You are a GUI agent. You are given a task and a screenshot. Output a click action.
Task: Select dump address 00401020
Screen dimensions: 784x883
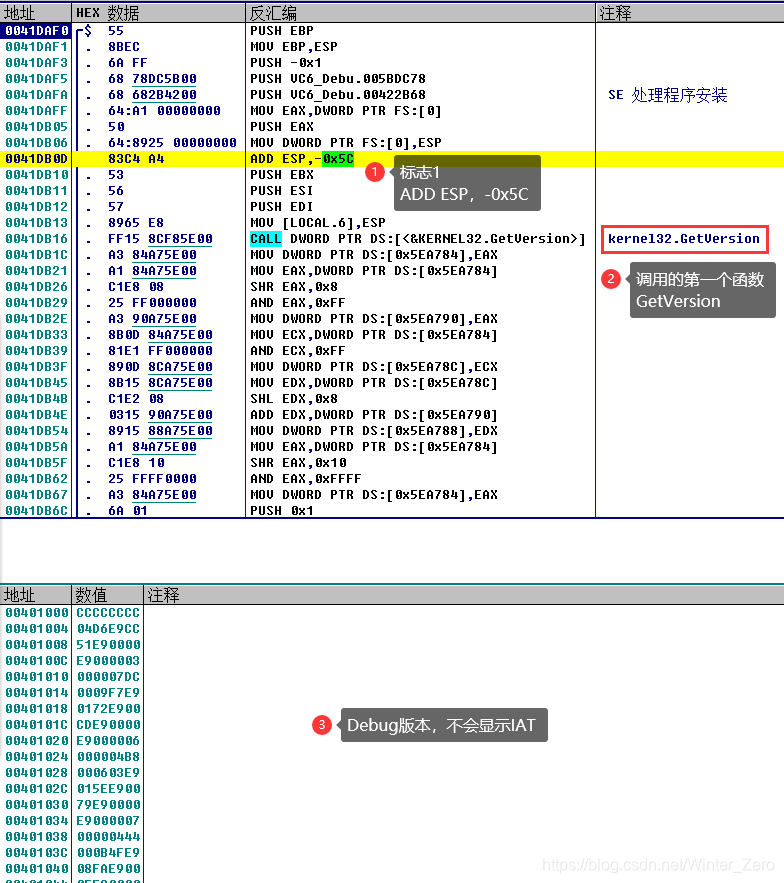pyautogui.click(x=37, y=741)
